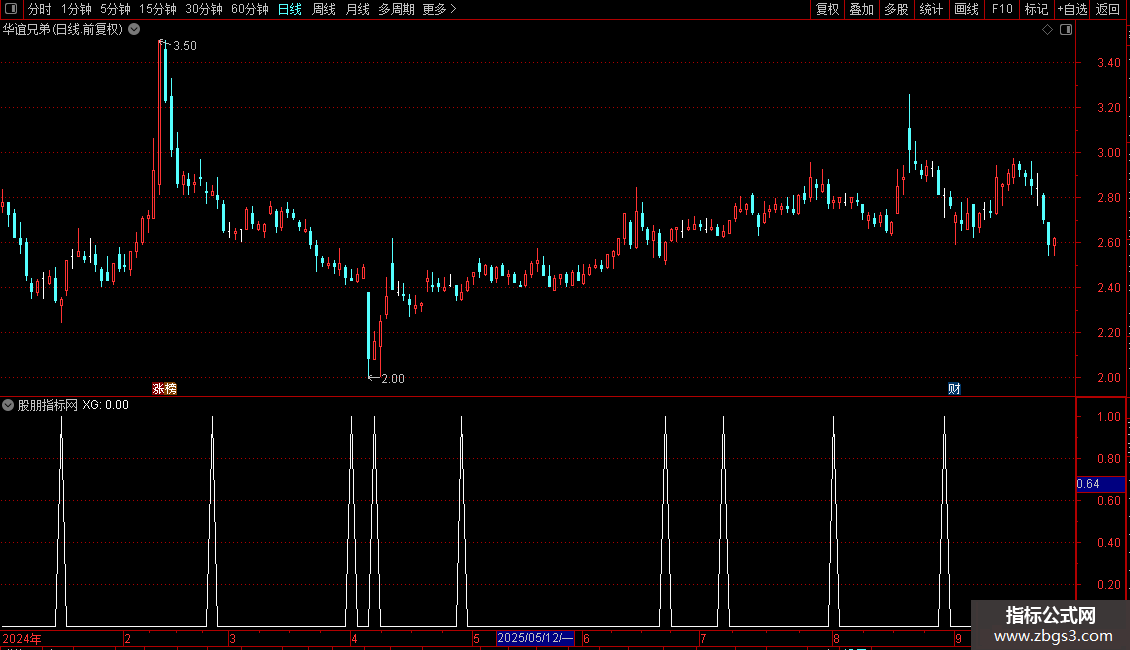Click the 2.00 low price label
This screenshot has height=650, width=1130.
pos(393,379)
